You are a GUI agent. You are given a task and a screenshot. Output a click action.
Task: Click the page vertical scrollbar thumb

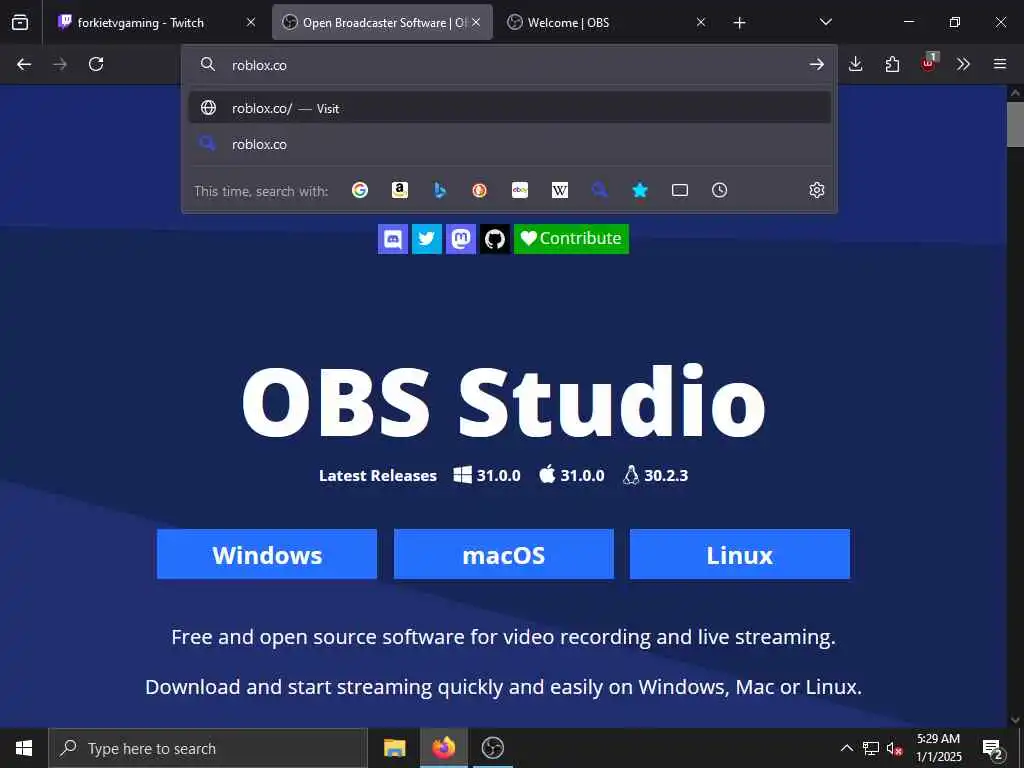point(1015,124)
